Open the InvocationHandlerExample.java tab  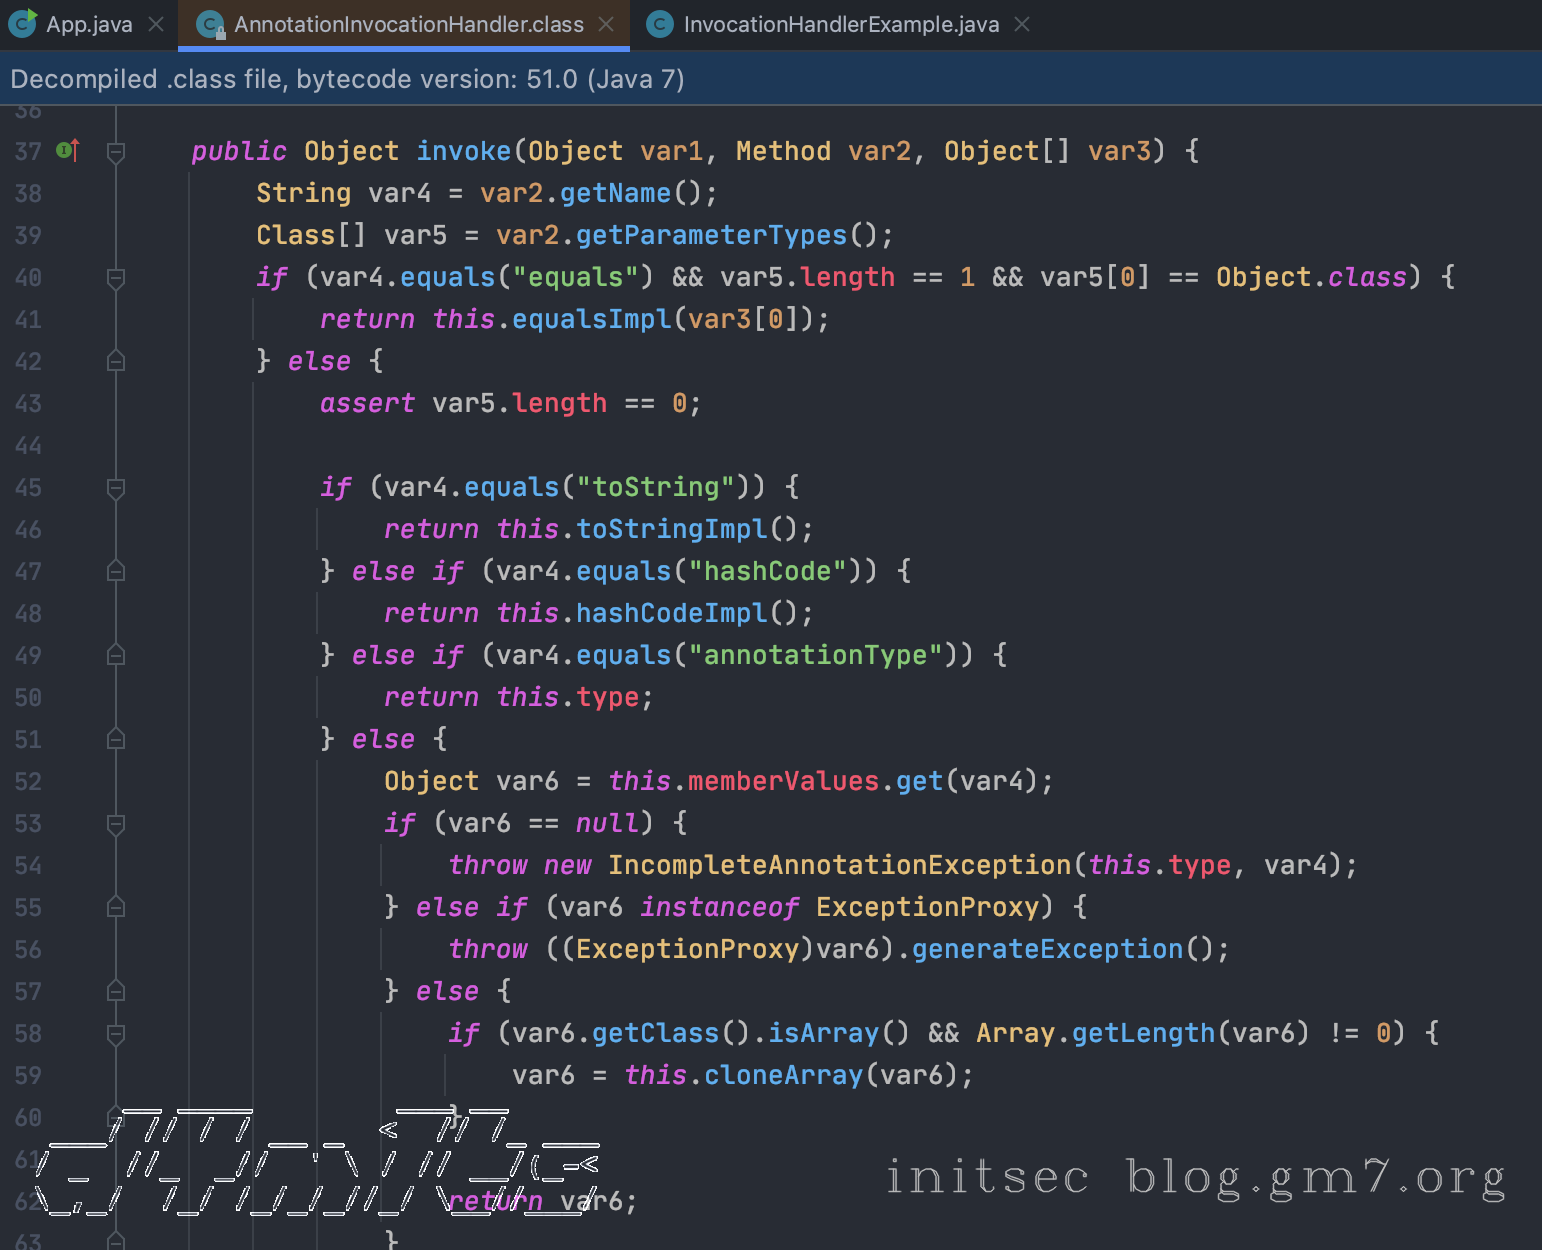(x=840, y=24)
